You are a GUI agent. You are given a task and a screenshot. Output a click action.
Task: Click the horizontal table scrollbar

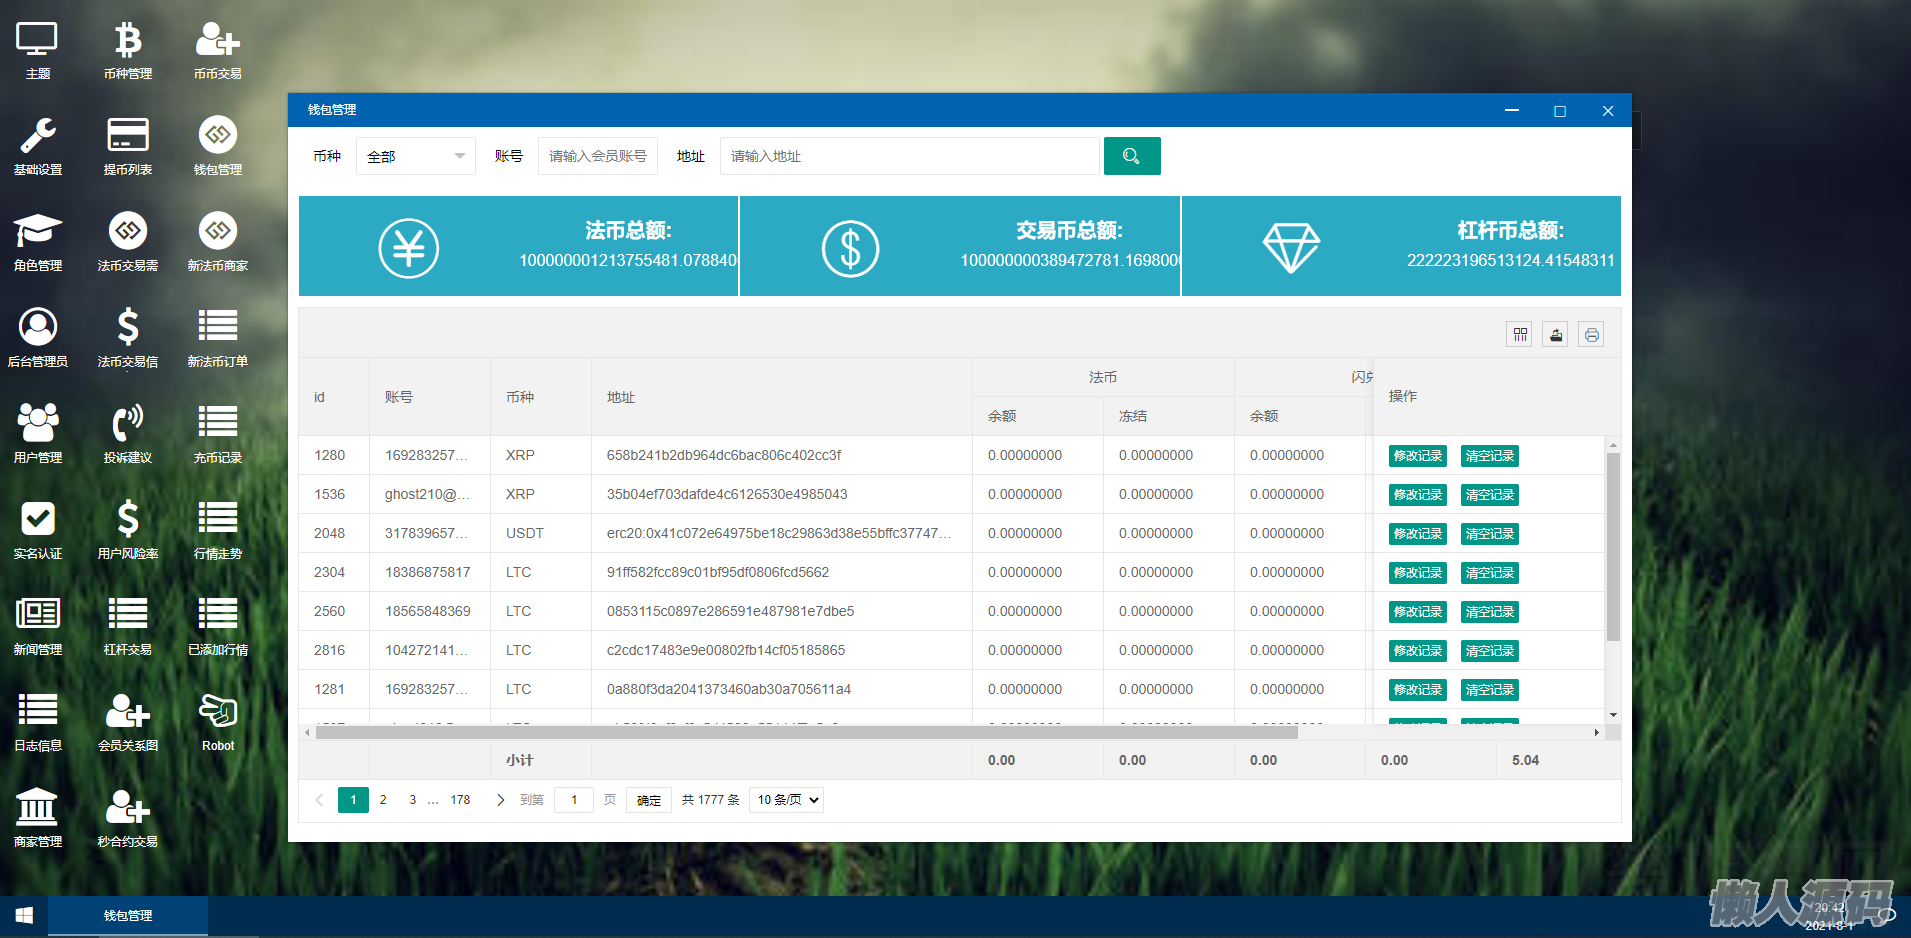(x=806, y=733)
